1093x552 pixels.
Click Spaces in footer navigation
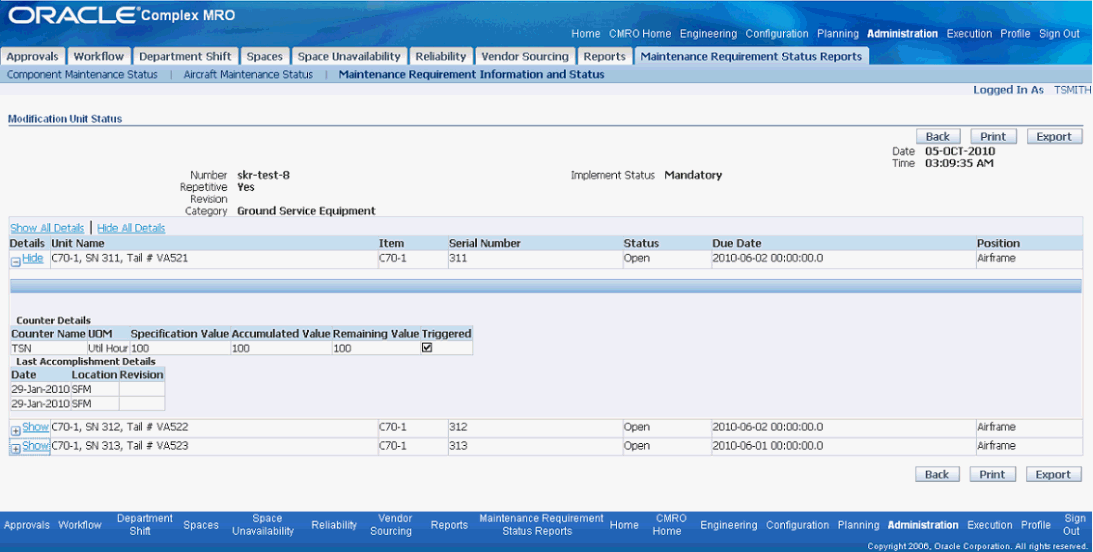(201, 525)
